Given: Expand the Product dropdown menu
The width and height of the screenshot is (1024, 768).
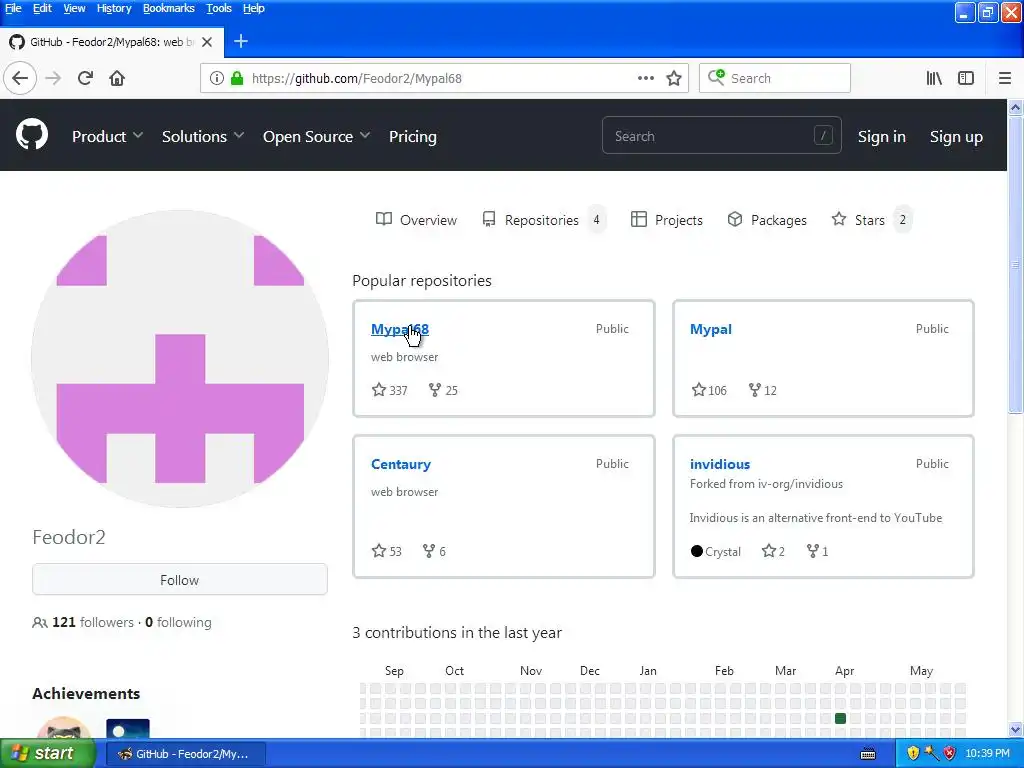Looking at the screenshot, I should click(107, 136).
